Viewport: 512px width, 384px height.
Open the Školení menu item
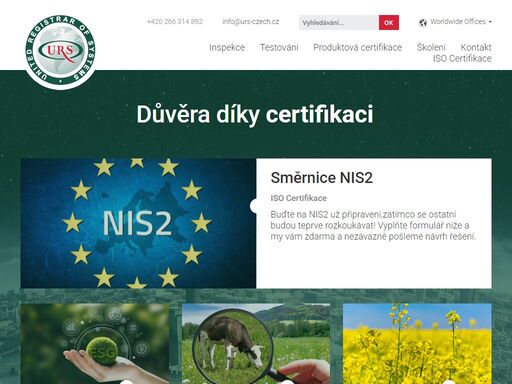coord(431,47)
